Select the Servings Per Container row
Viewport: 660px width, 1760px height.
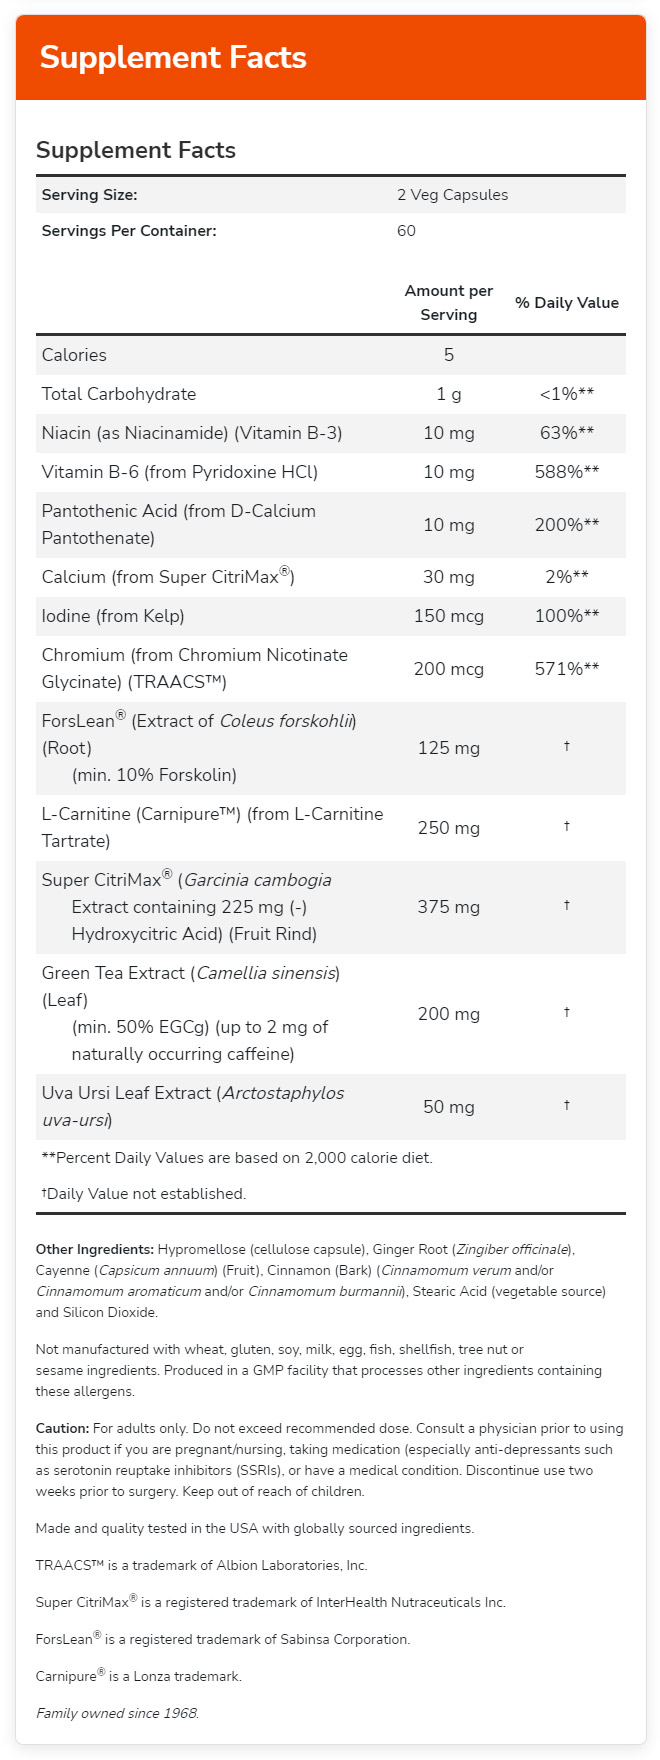[x=331, y=231]
